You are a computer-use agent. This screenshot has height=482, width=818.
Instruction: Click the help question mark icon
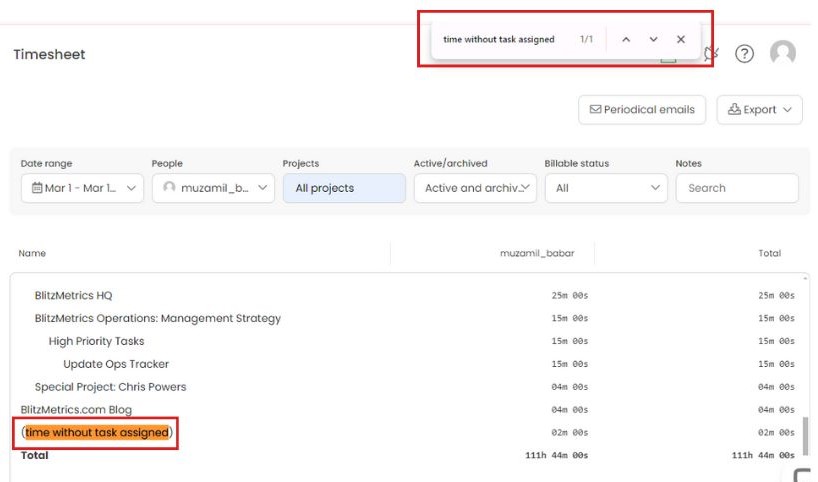point(744,54)
